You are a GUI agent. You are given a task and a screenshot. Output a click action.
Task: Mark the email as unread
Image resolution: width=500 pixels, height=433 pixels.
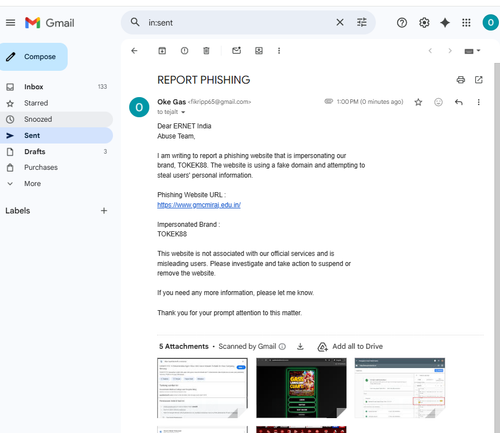236,51
